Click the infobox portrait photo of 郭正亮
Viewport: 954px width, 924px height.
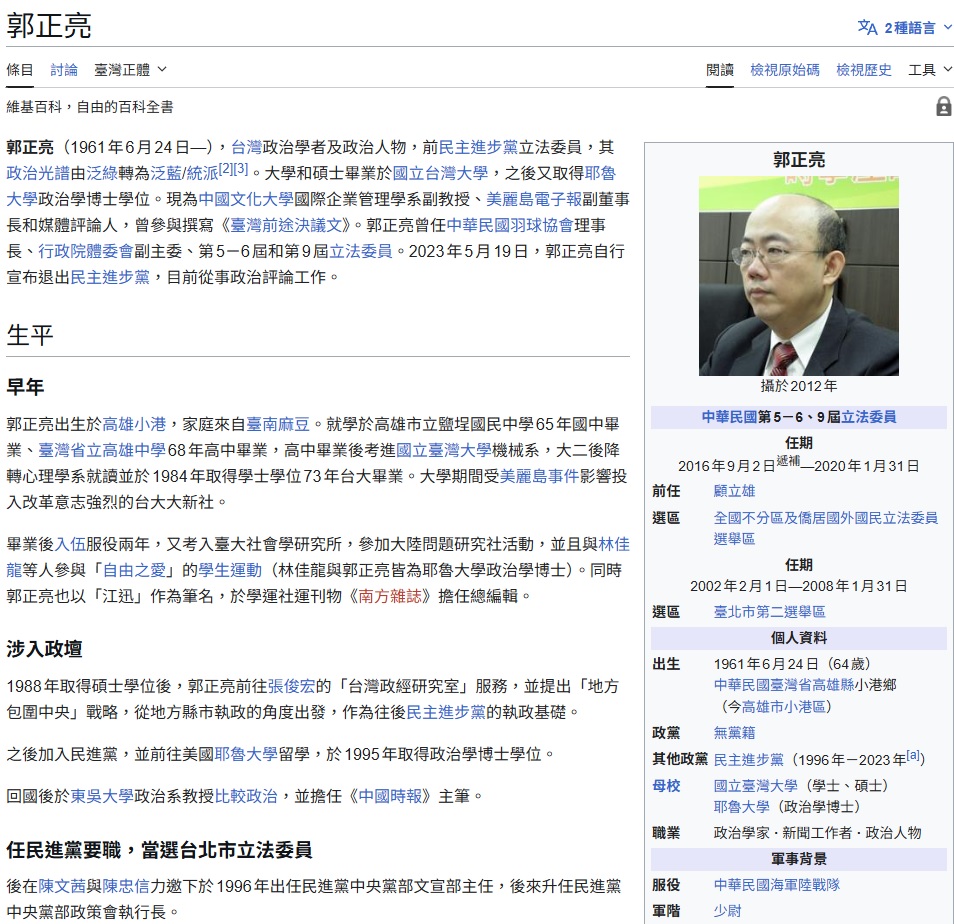coord(798,275)
